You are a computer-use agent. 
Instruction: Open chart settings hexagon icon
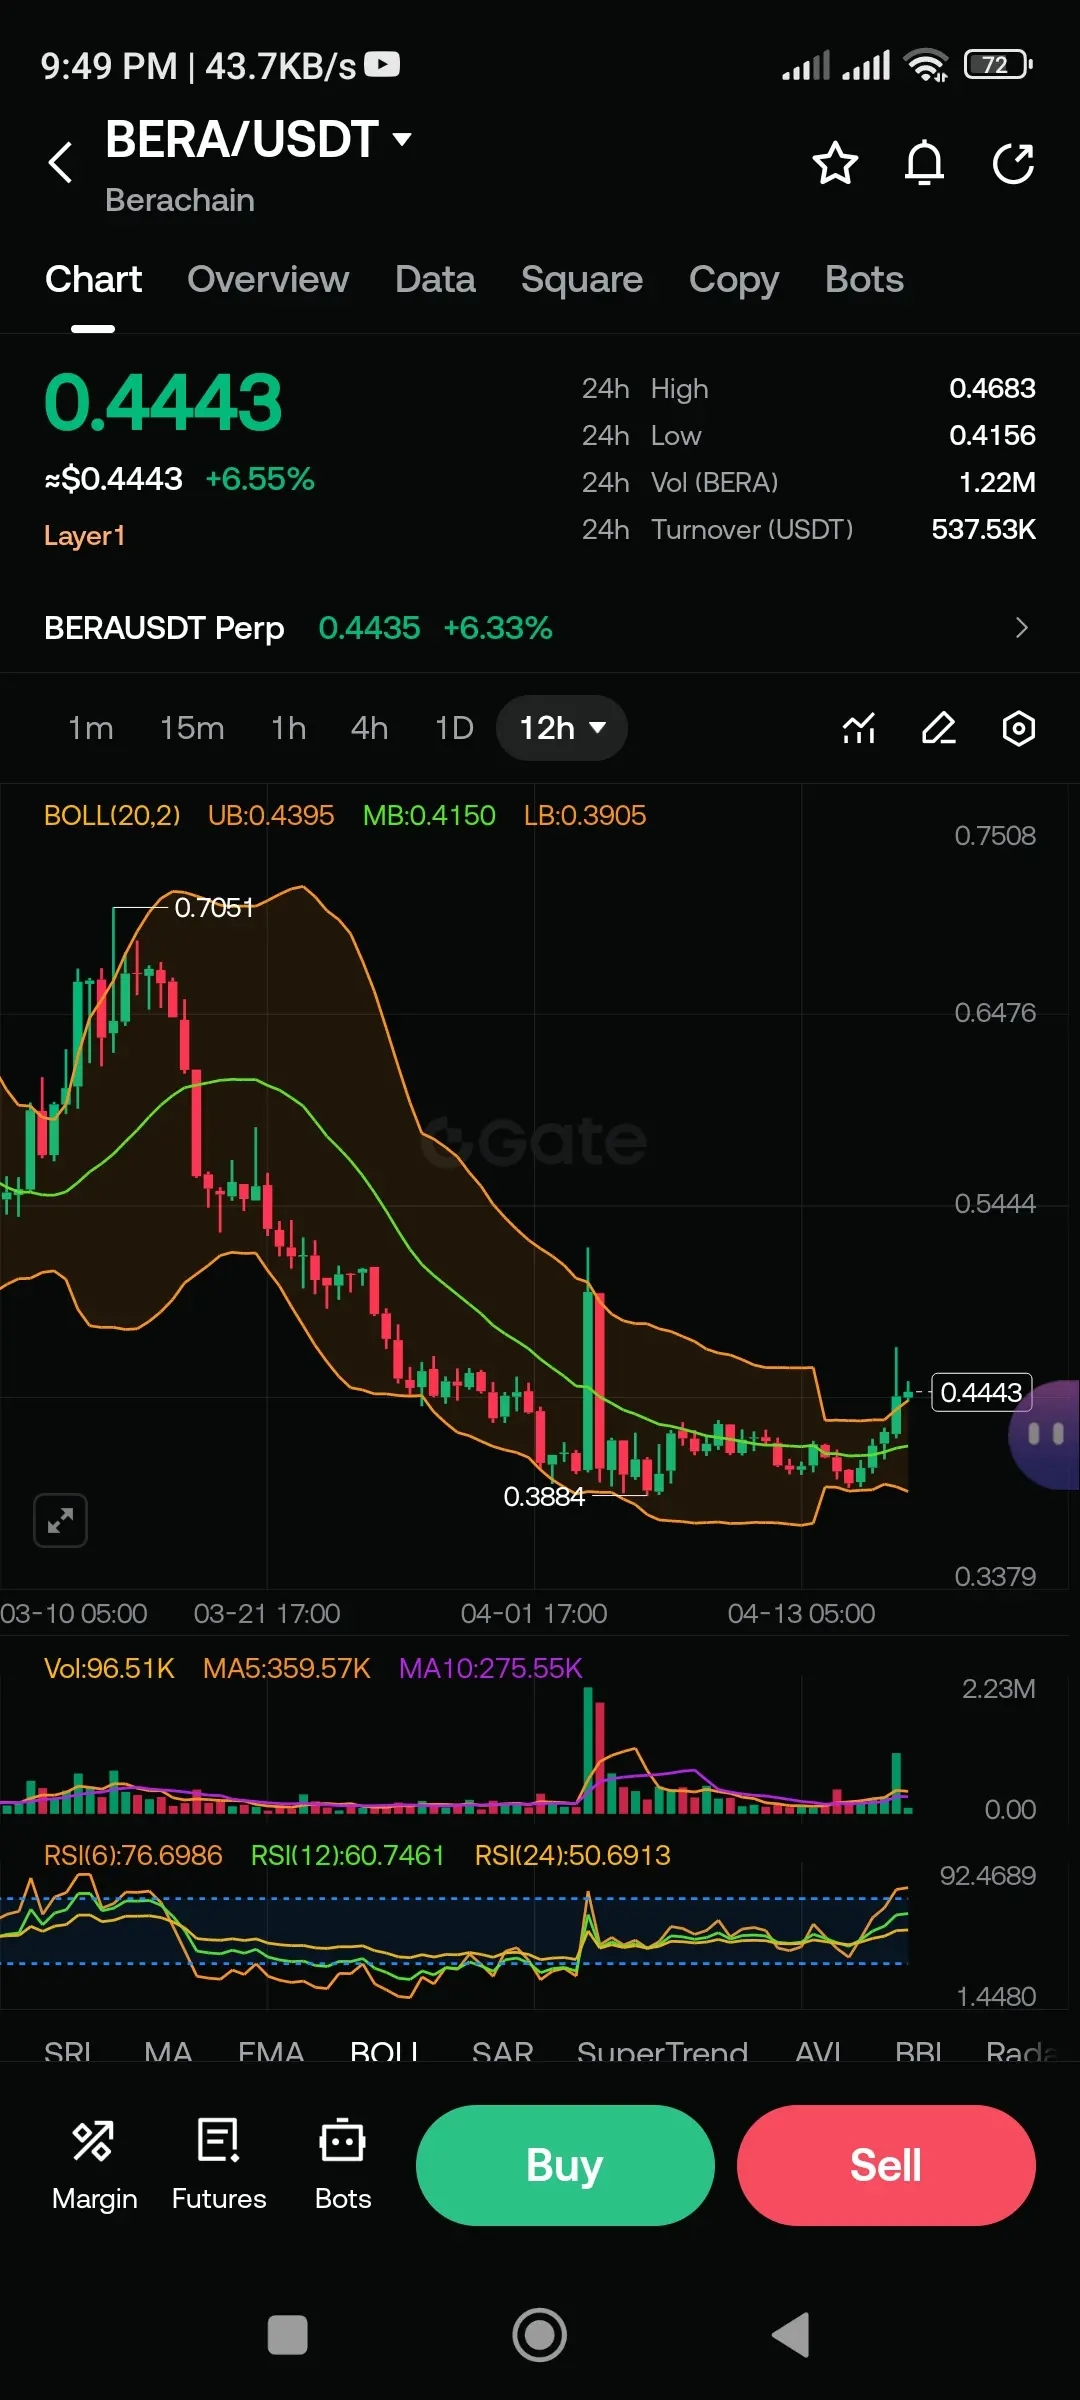(1018, 728)
